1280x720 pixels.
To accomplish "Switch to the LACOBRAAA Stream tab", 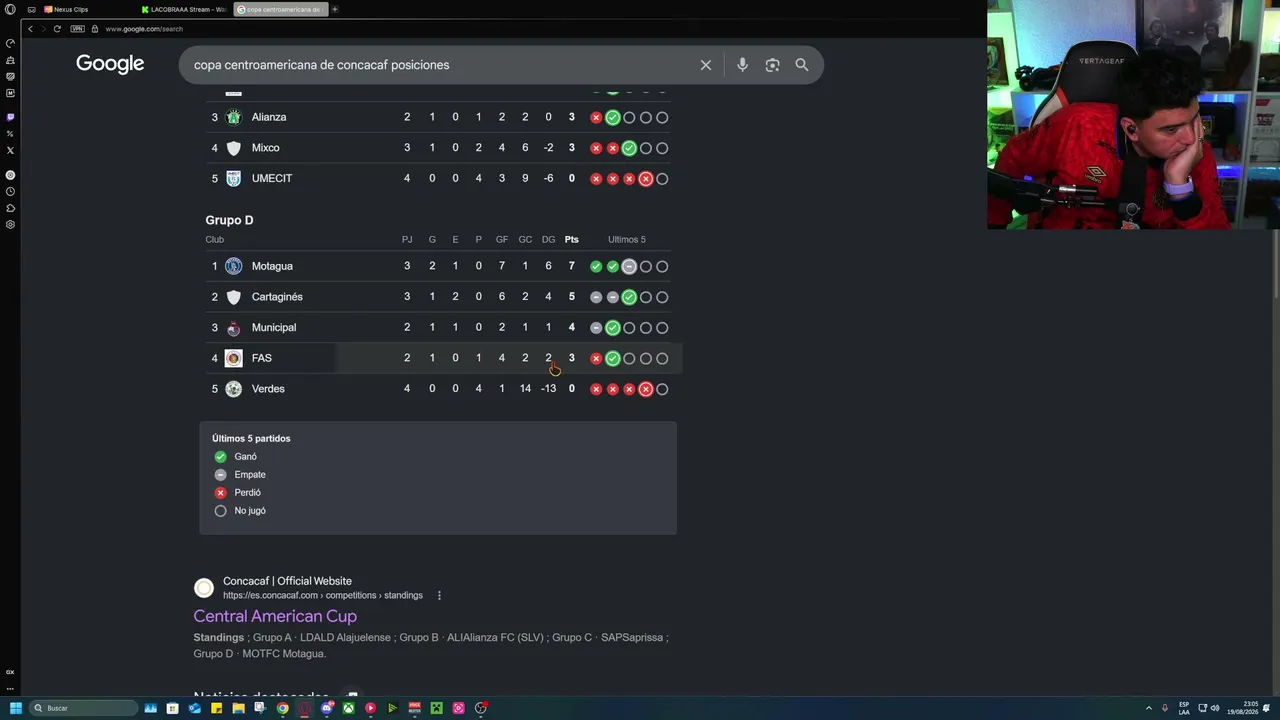I will click(184, 9).
